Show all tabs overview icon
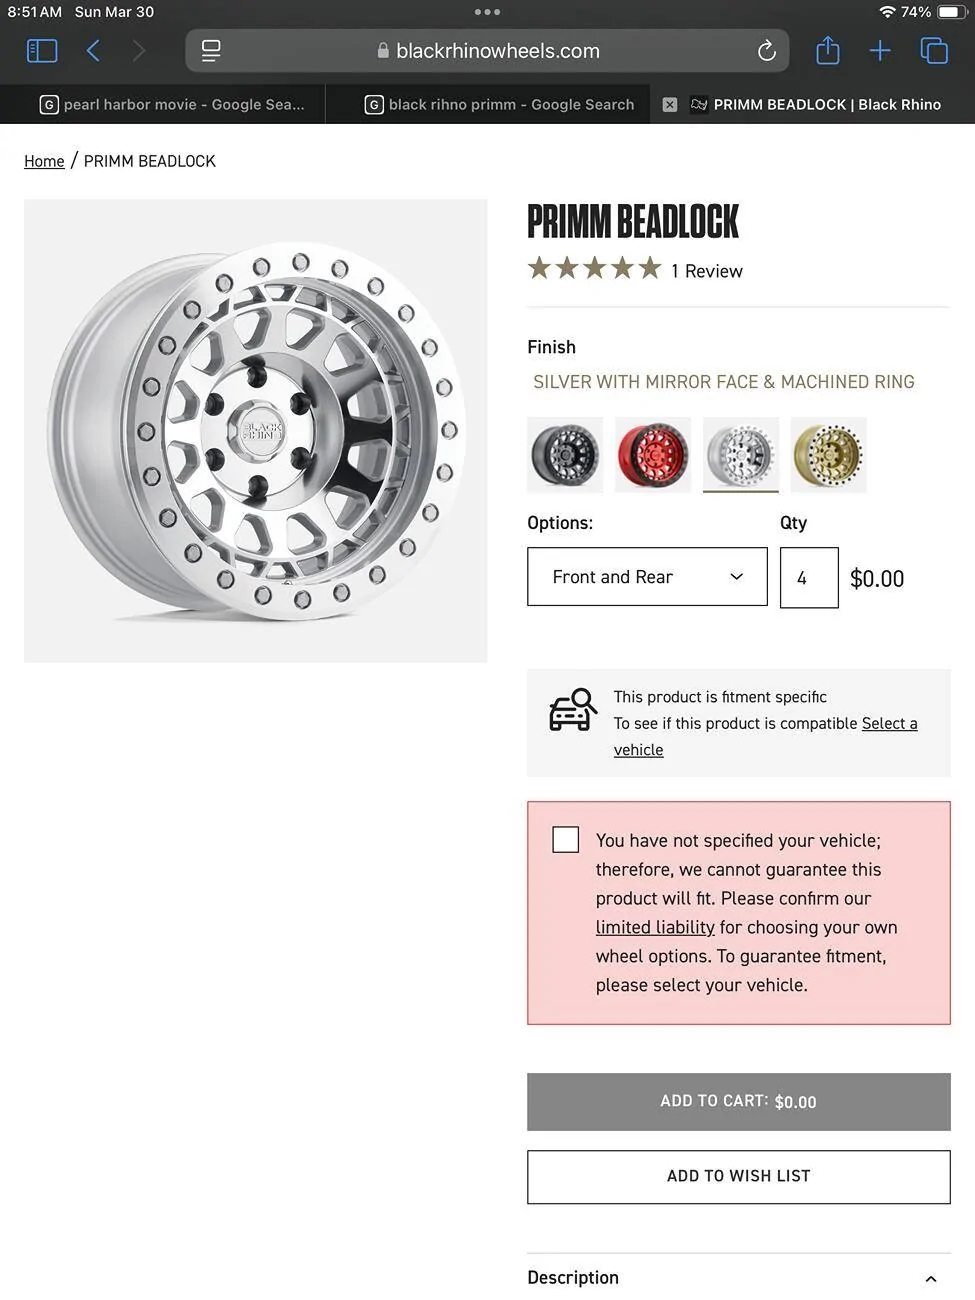Screen dimensions: 975x1300 pyautogui.click(x=934, y=51)
